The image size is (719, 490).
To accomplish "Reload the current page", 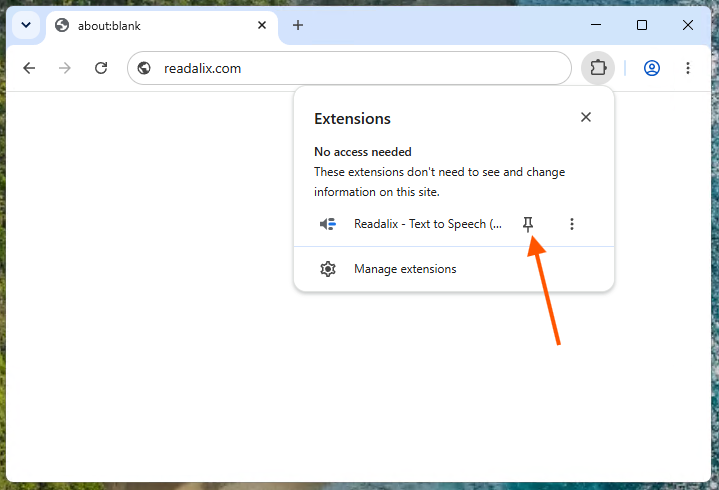I will (101, 68).
